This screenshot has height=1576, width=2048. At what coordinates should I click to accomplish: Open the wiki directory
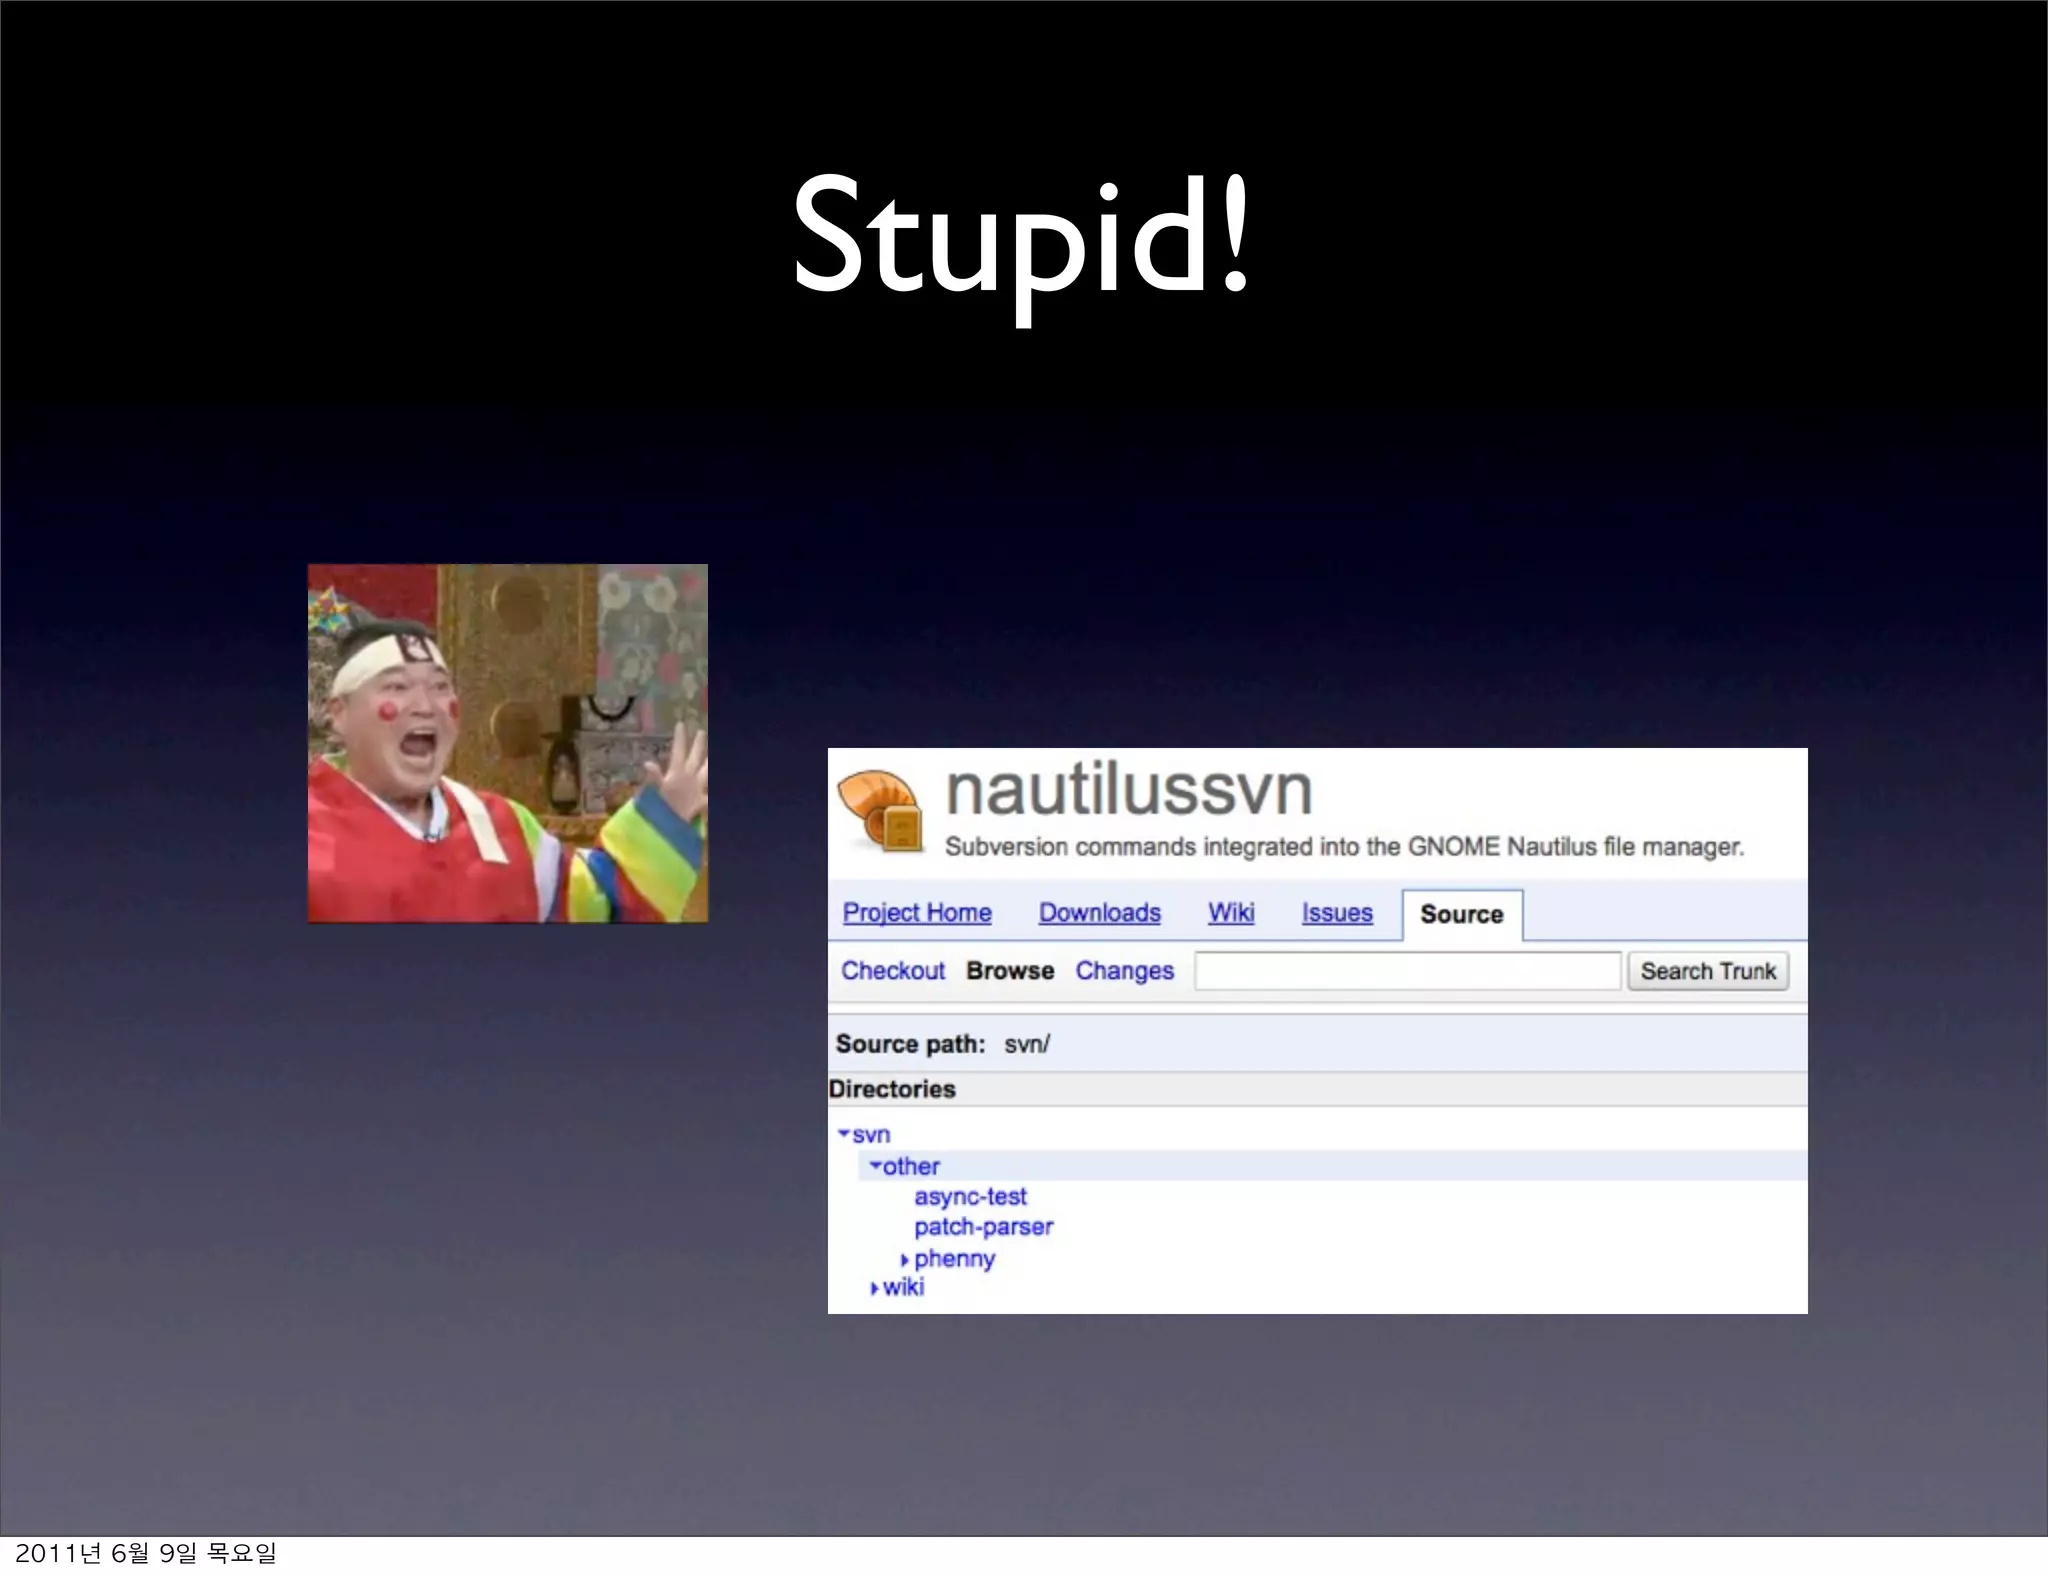pos(903,1287)
